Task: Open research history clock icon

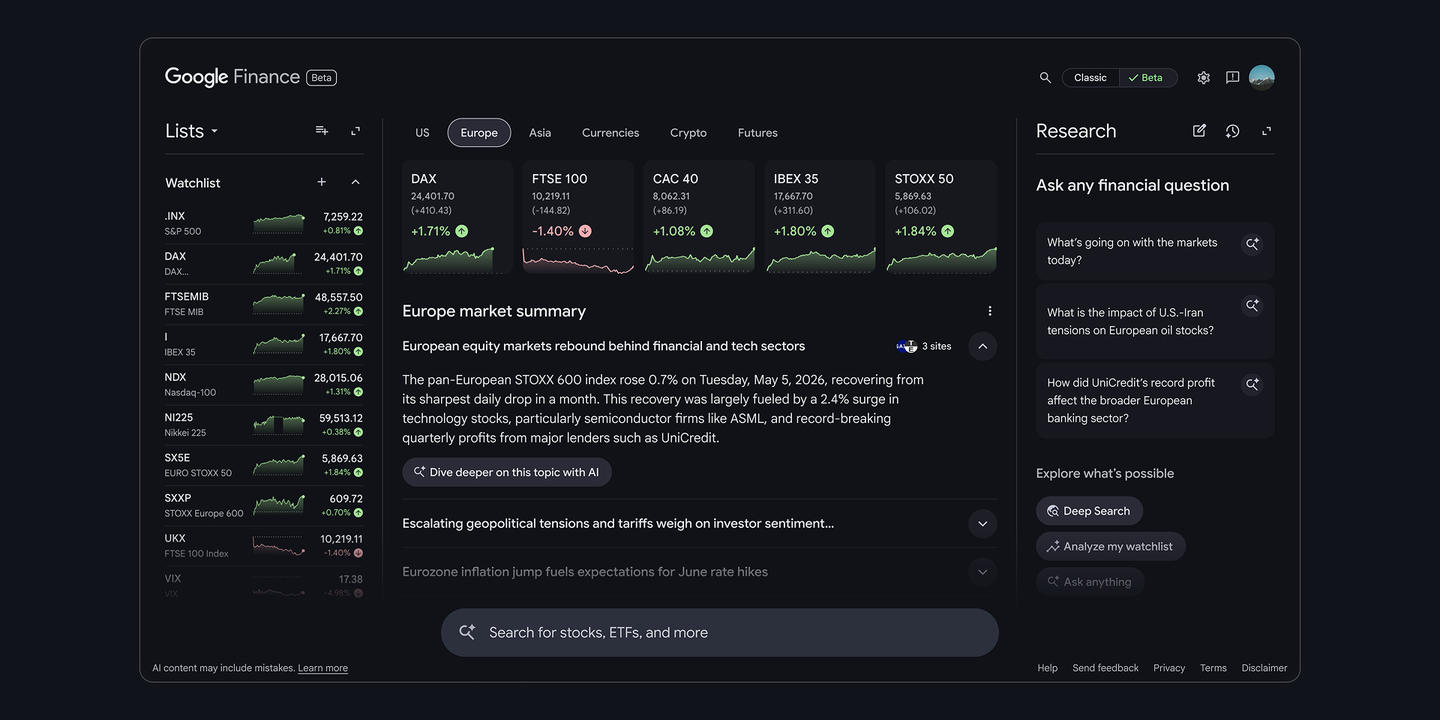Action: pyautogui.click(x=1232, y=131)
